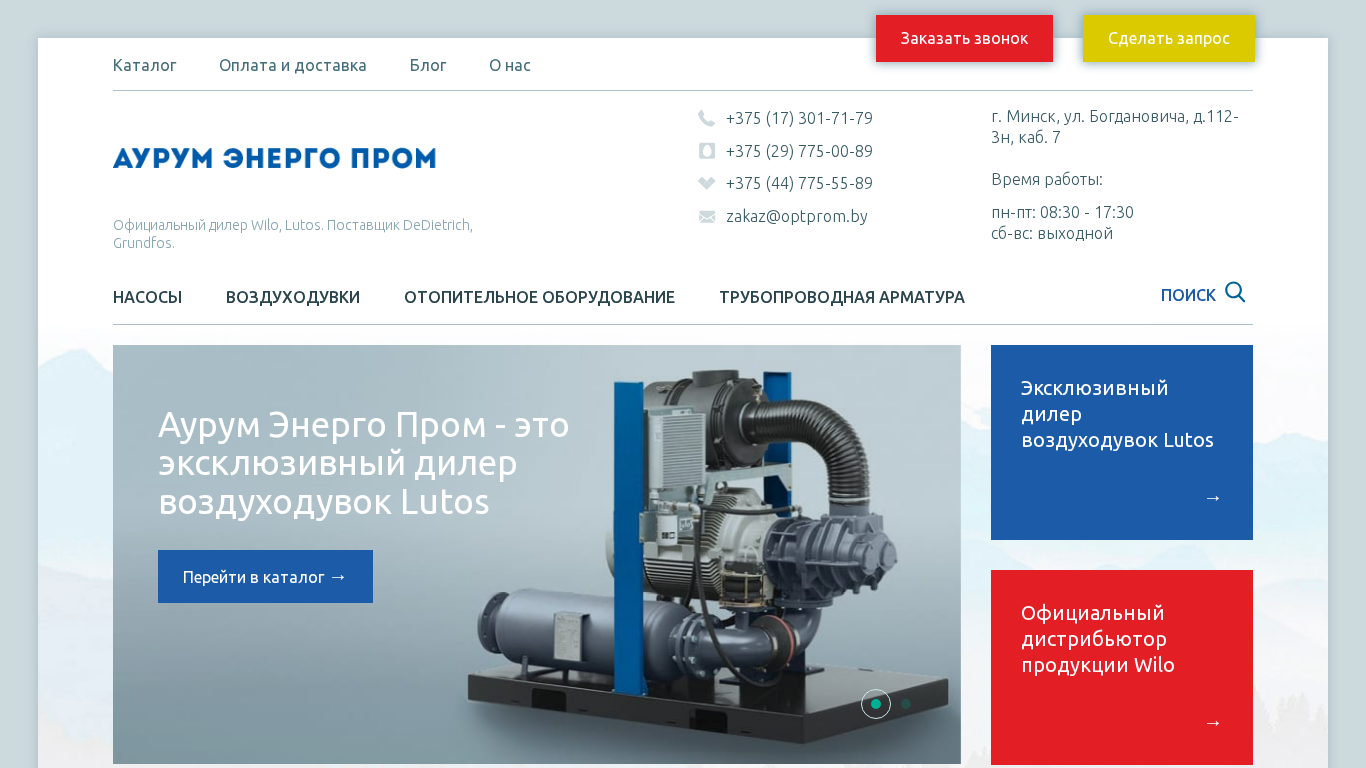Call the number +375 (17) 301-71-79
The width and height of the screenshot is (1366, 768).
tap(799, 118)
